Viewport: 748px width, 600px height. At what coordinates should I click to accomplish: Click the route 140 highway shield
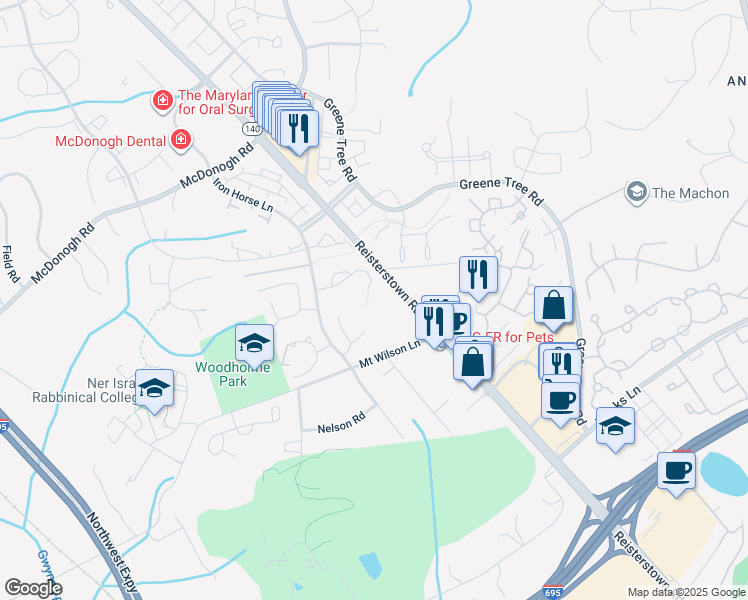click(251, 129)
